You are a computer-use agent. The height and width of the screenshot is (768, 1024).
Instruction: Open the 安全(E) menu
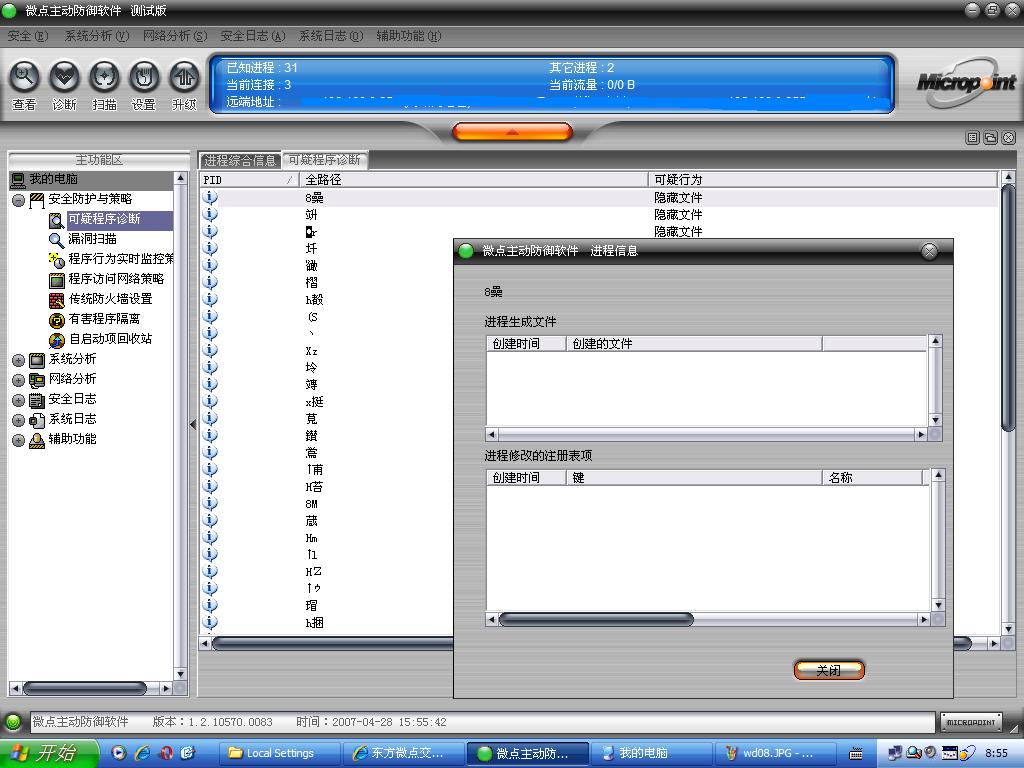(27, 36)
